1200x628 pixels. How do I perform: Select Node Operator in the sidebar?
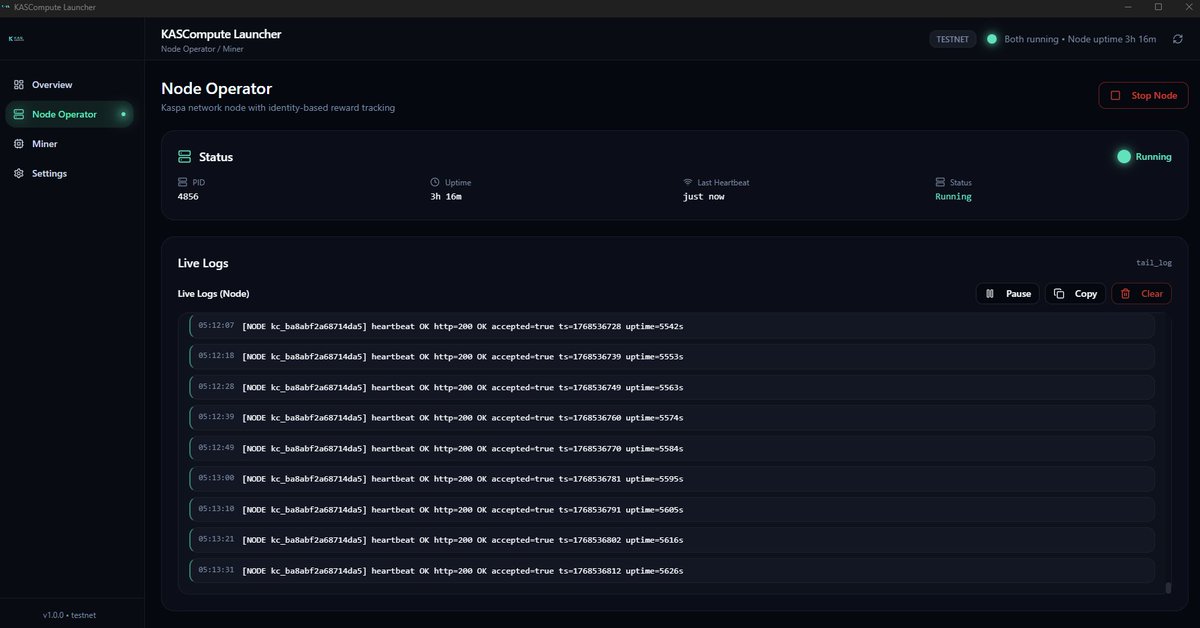tap(69, 114)
